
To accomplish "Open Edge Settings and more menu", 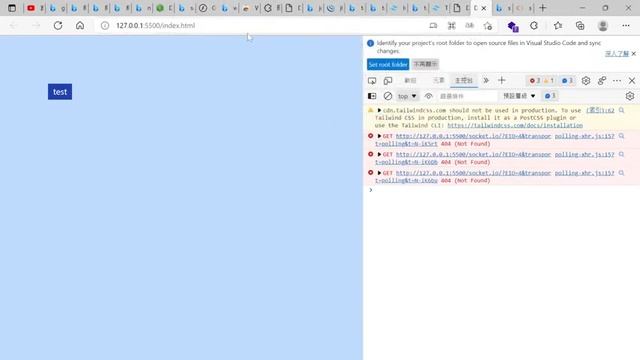I will click(x=626, y=26).
